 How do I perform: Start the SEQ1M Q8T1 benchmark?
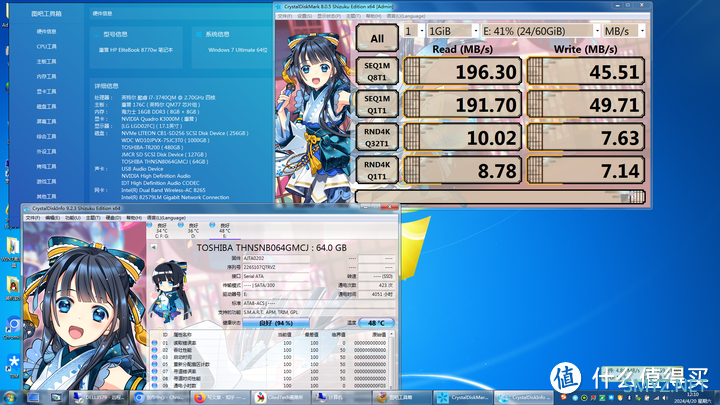click(377, 72)
